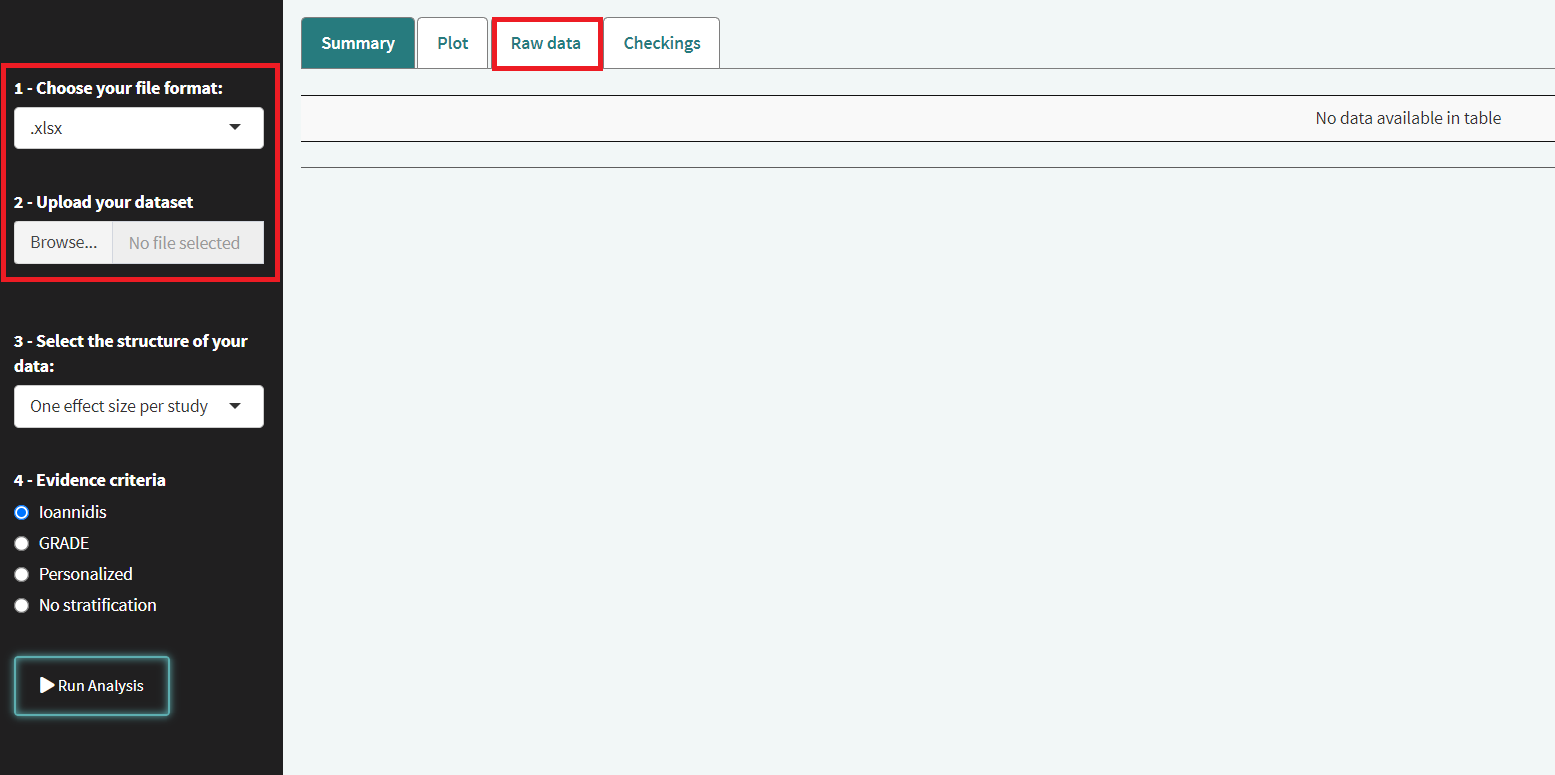Viewport: 1555px width, 775px height.
Task: Click the Upload your dataset label
Action: [103, 202]
